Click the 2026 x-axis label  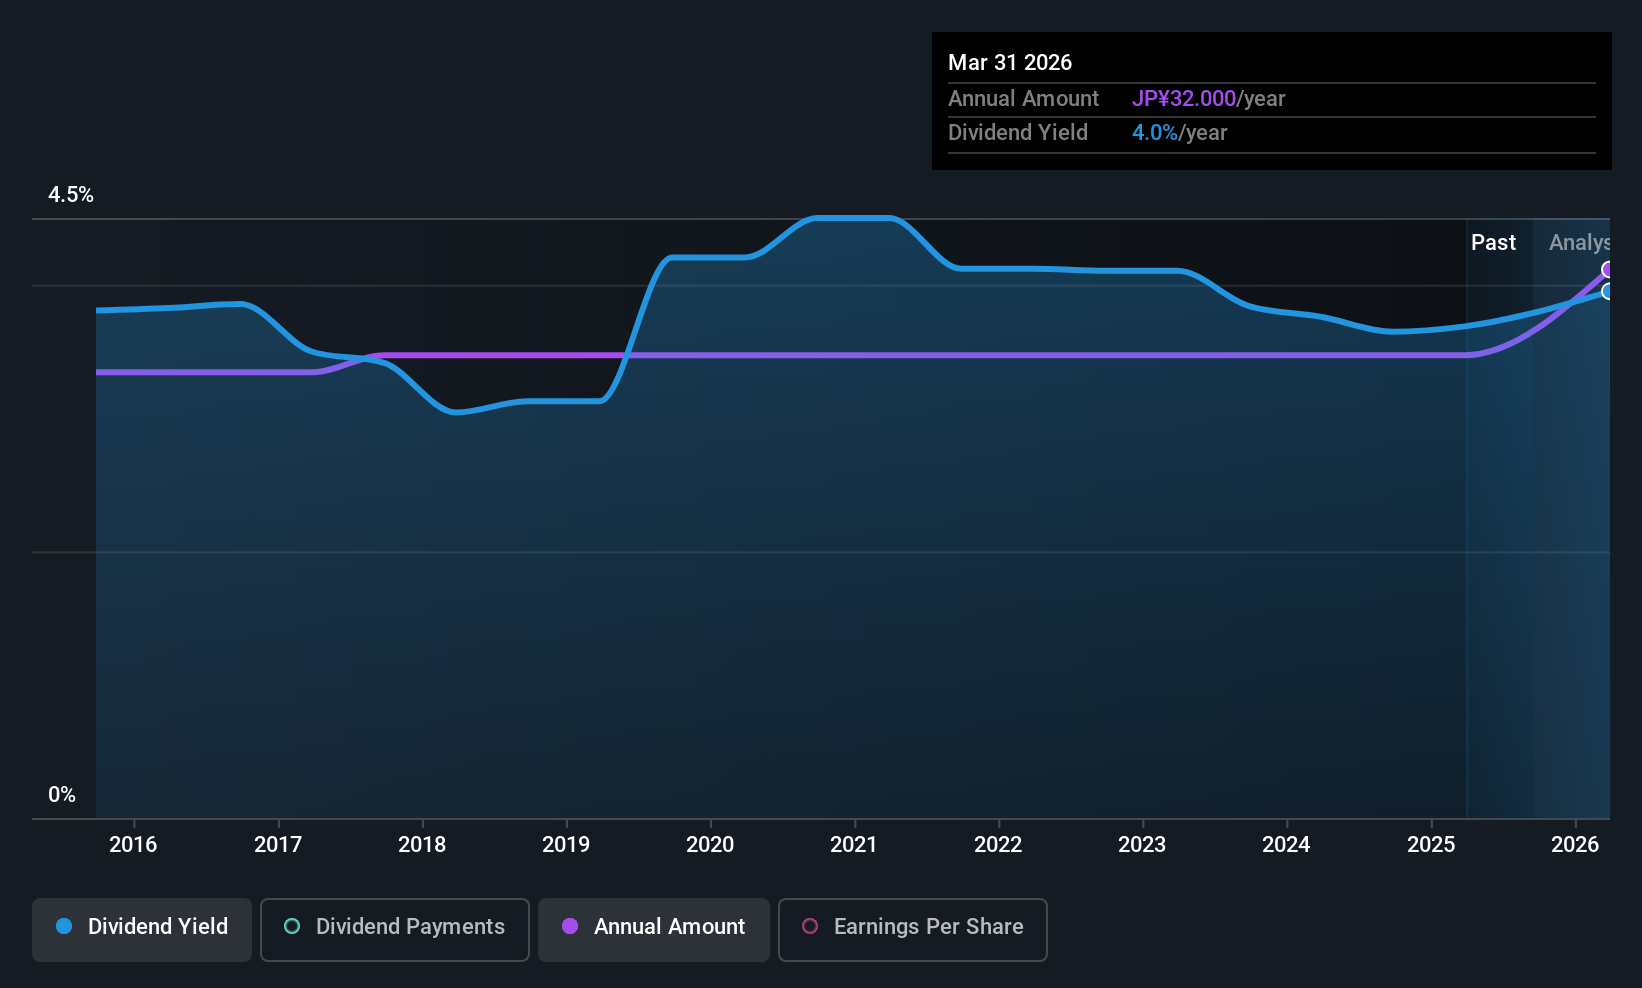click(x=1575, y=844)
